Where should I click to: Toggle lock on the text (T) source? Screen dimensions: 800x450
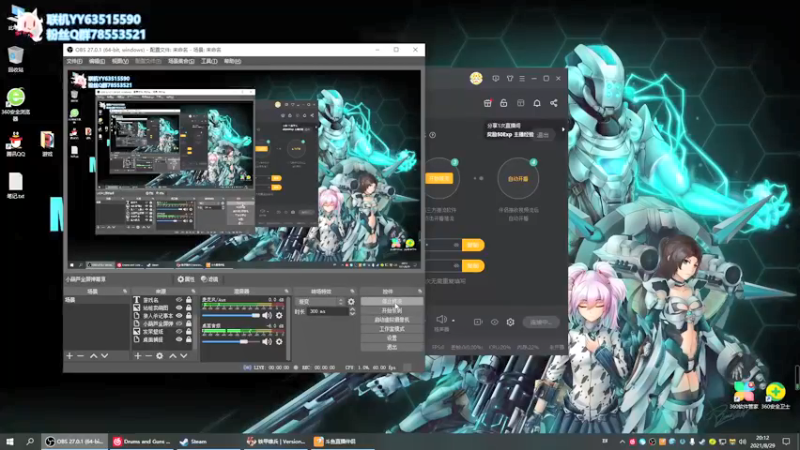(x=189, y=300)
